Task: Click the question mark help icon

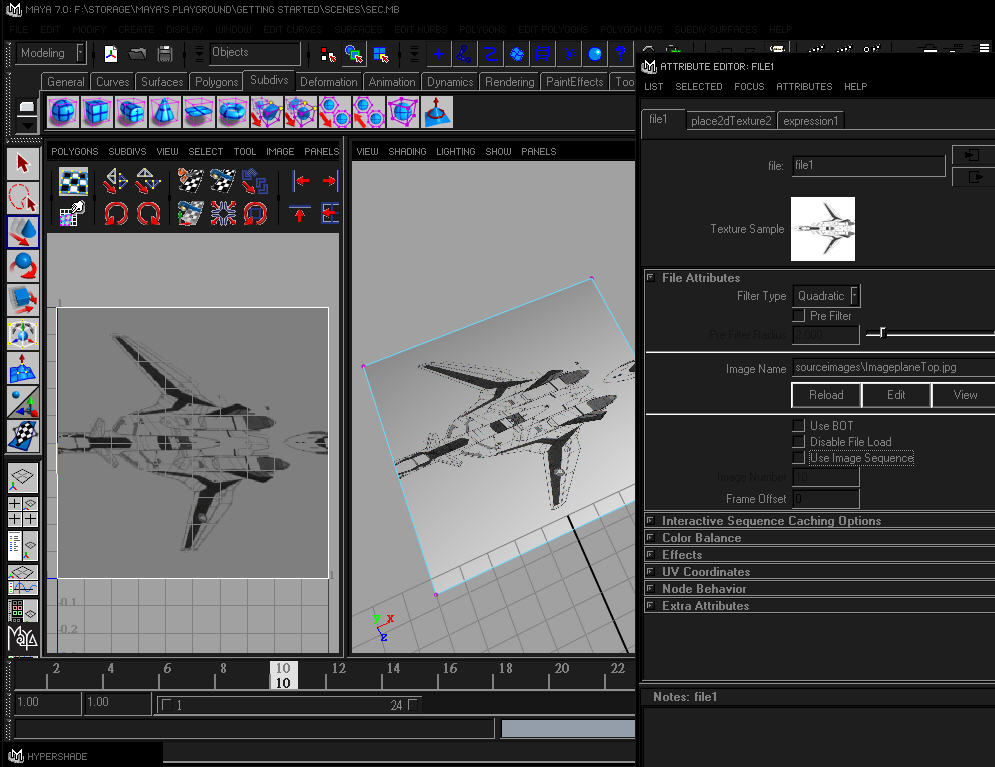Action: pos(621,54)
